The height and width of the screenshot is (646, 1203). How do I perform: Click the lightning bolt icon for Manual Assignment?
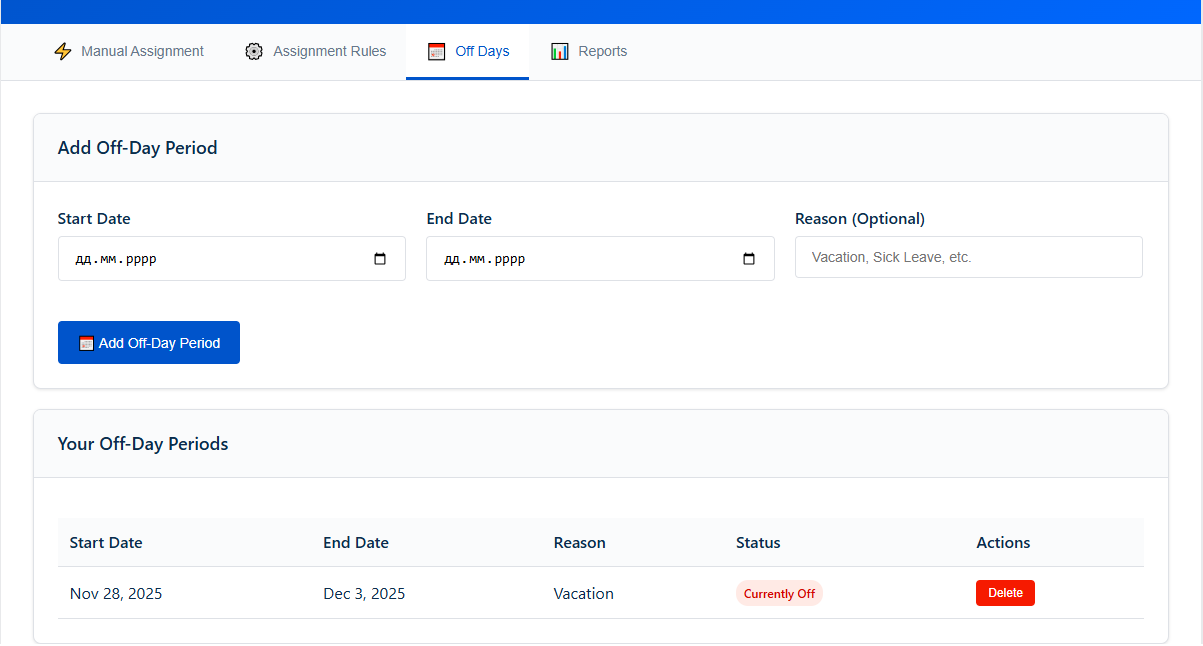pyautogui.click(x=63, y=51)
